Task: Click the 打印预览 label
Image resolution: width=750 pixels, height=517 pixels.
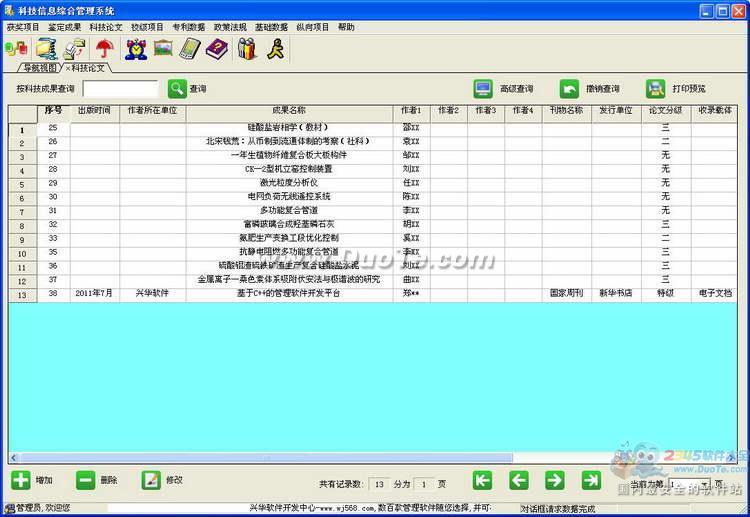Action: point(689,89)
